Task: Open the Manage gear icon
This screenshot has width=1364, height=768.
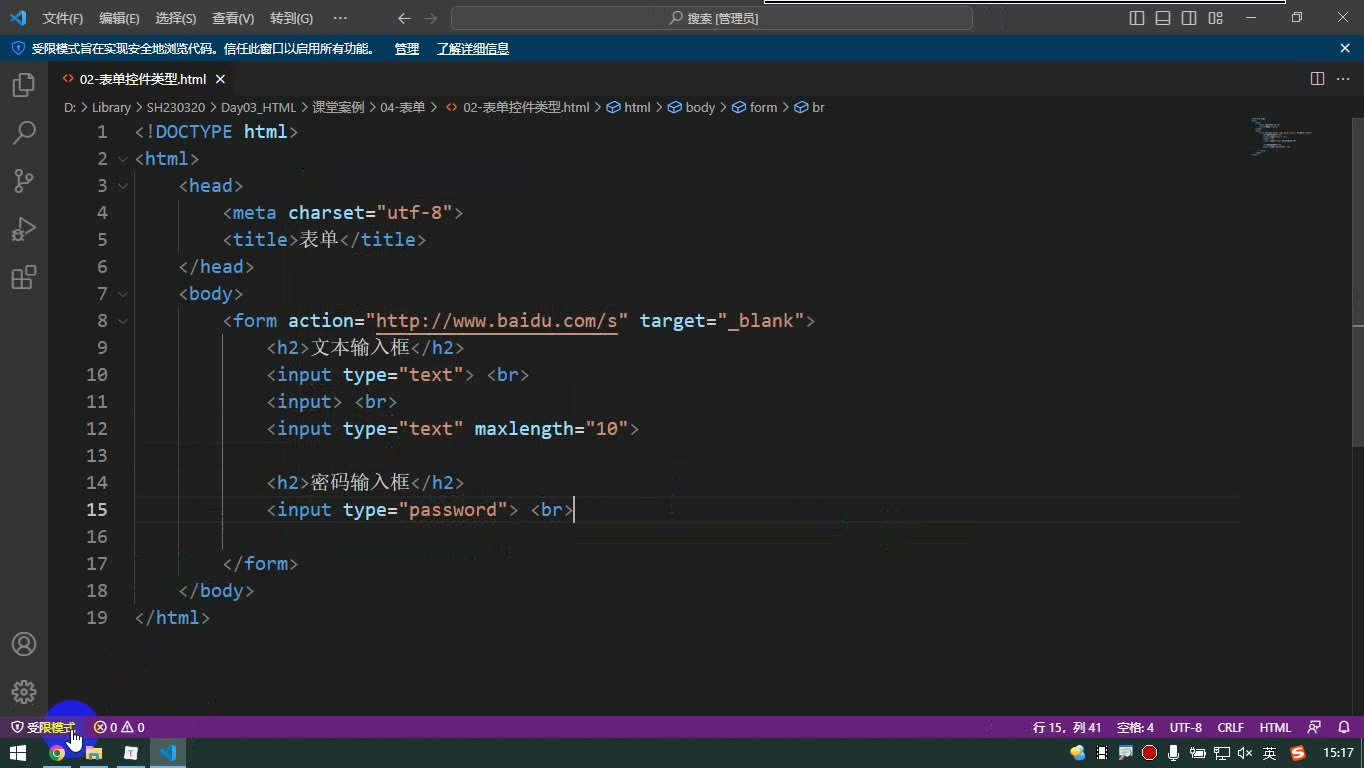Action: click(x=24, y=692)
